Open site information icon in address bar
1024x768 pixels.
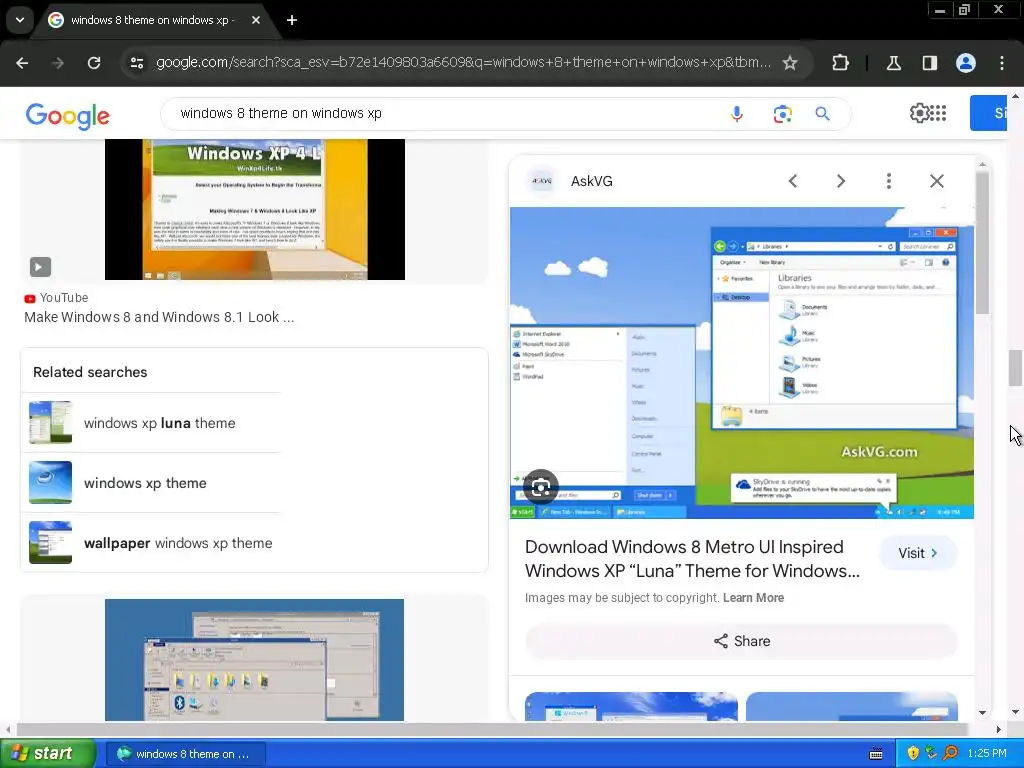pyautogui.click(x=137, y=63)
